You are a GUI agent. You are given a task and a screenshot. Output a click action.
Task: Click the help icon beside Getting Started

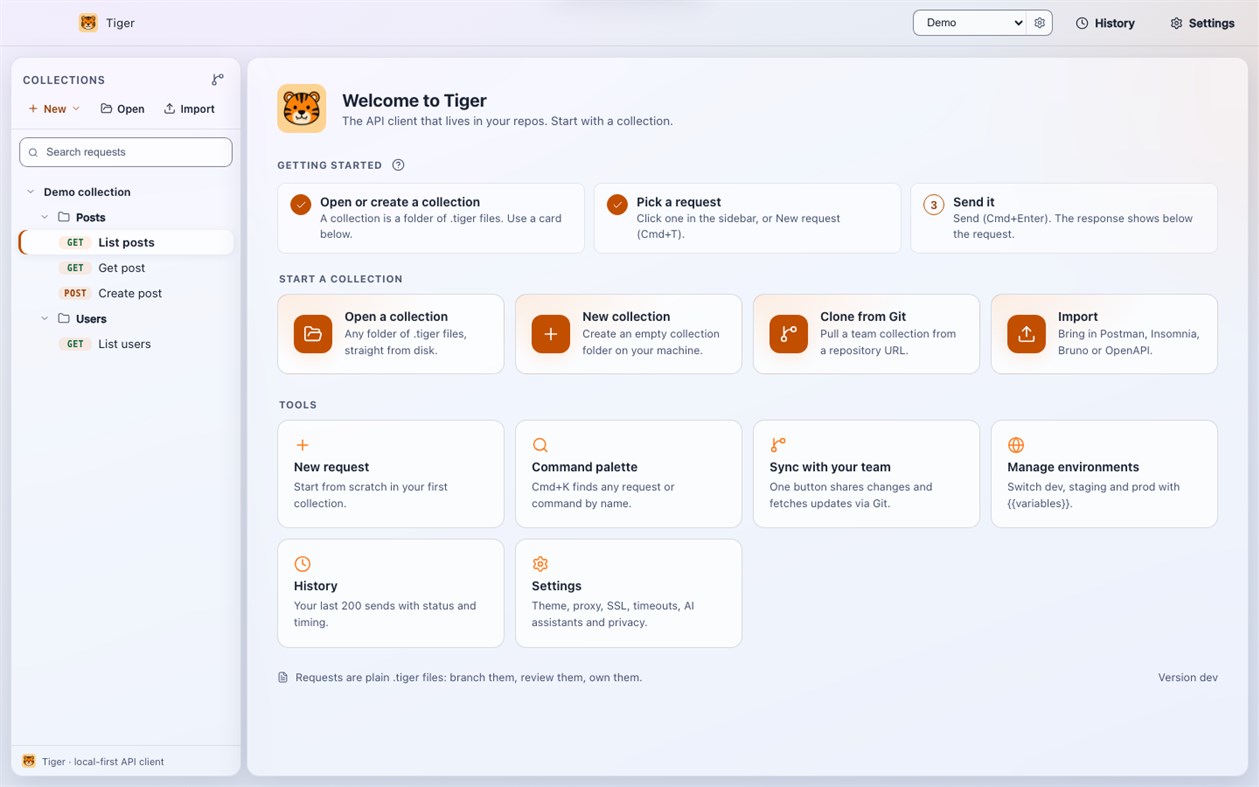click(x=398, y=165)
